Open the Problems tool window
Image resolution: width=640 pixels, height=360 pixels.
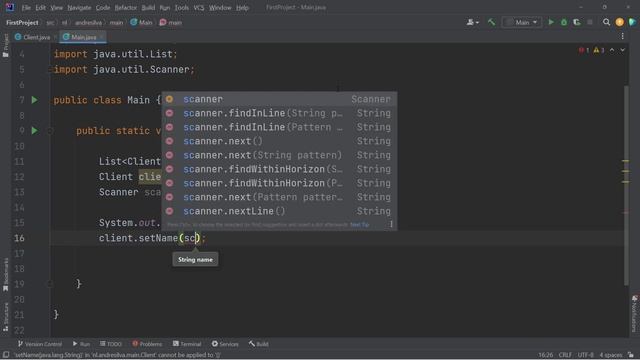[x=147, y=344]
